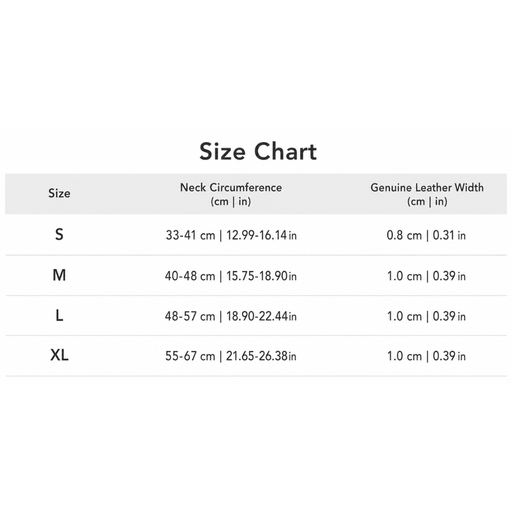Screen dimensions: 512x512
Task: Click the 55-67 cm neck circumference cell
Action: coord(231,356)
